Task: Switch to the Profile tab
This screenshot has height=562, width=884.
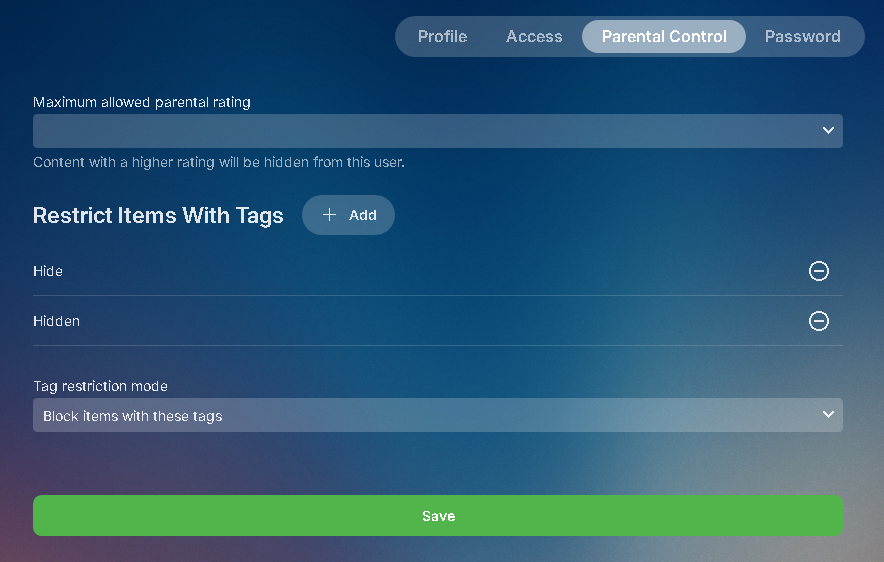Action: coord(443,37)
